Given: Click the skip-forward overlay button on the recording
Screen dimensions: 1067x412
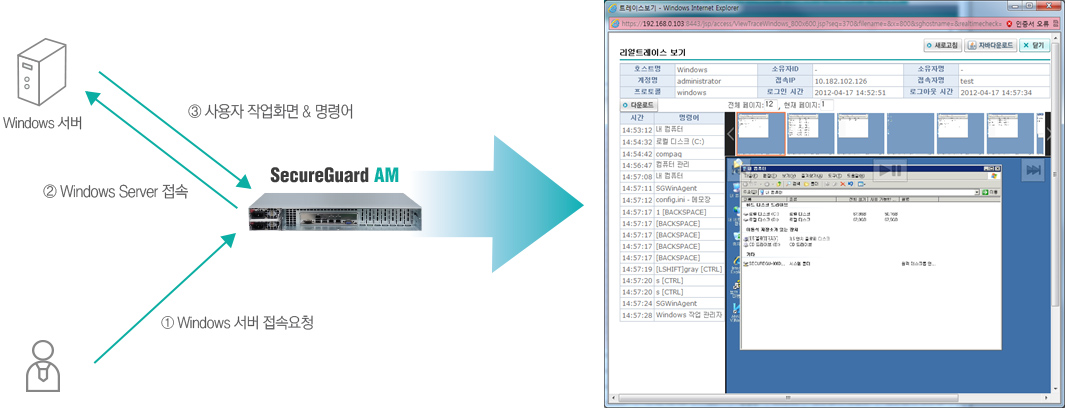Looking at the screenshot, I should (1033, 171).
